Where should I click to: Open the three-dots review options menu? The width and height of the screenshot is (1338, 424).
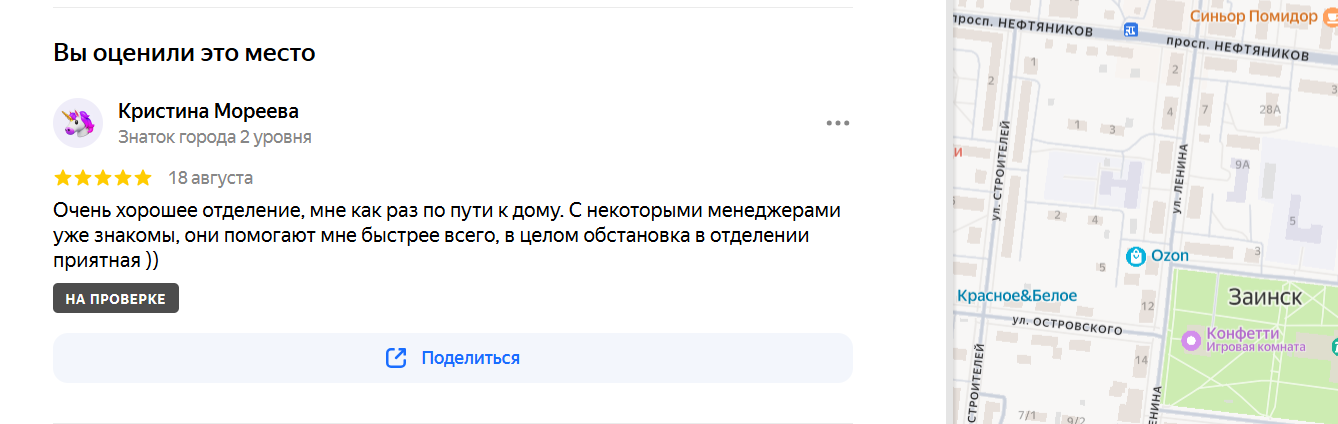[837, 123]
